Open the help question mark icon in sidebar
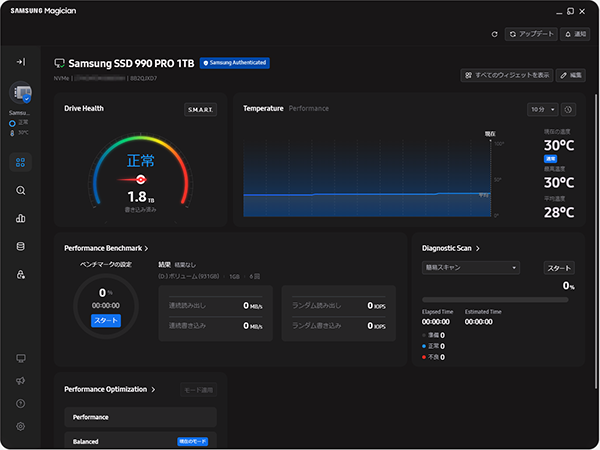The height and width of the screenshot is (450, 600). tap(21, 403)
